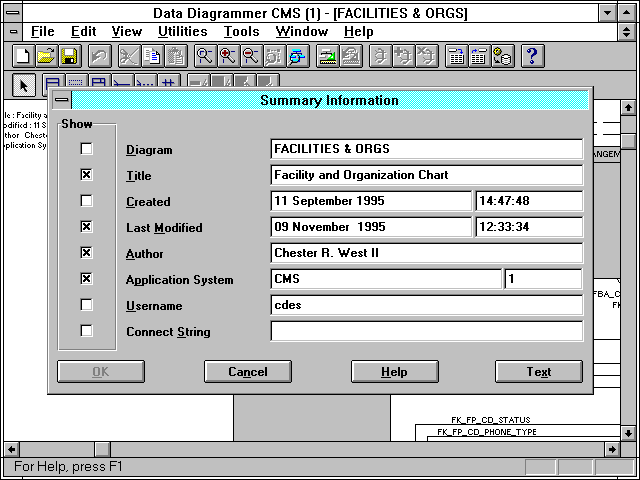Click the Text button in dialog
This screenshot has width=640, height=480.
[538, 372]
